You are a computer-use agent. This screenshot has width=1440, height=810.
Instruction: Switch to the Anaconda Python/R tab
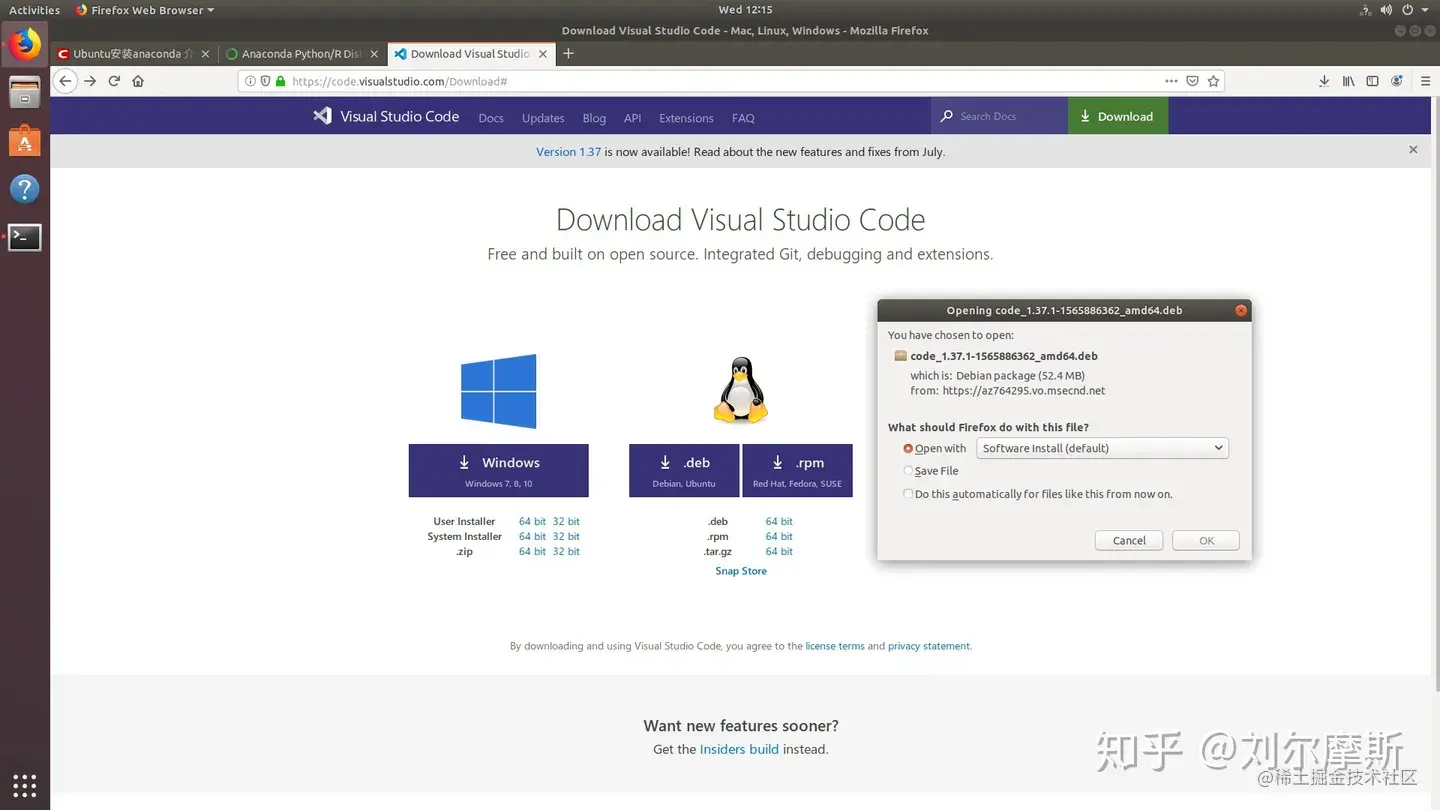click(x=302, y=54)
